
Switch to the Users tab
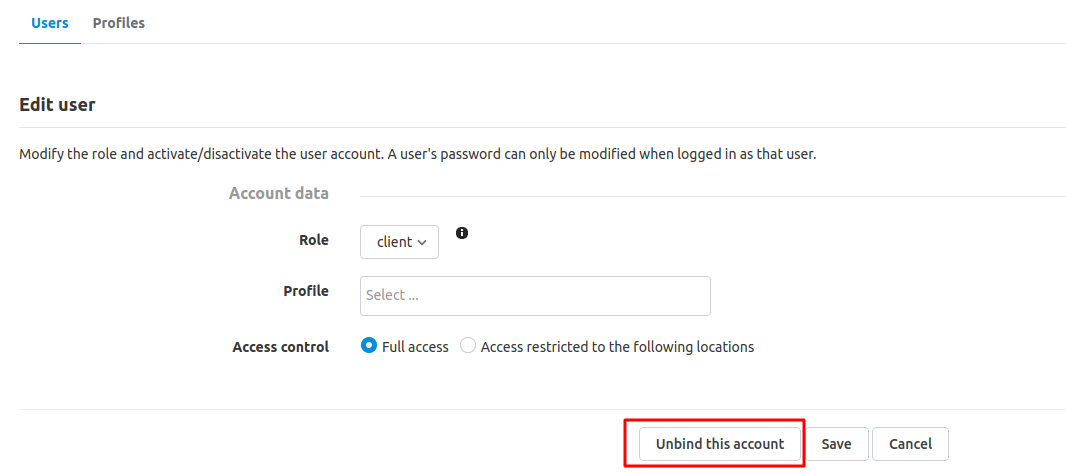coord(50,23)
